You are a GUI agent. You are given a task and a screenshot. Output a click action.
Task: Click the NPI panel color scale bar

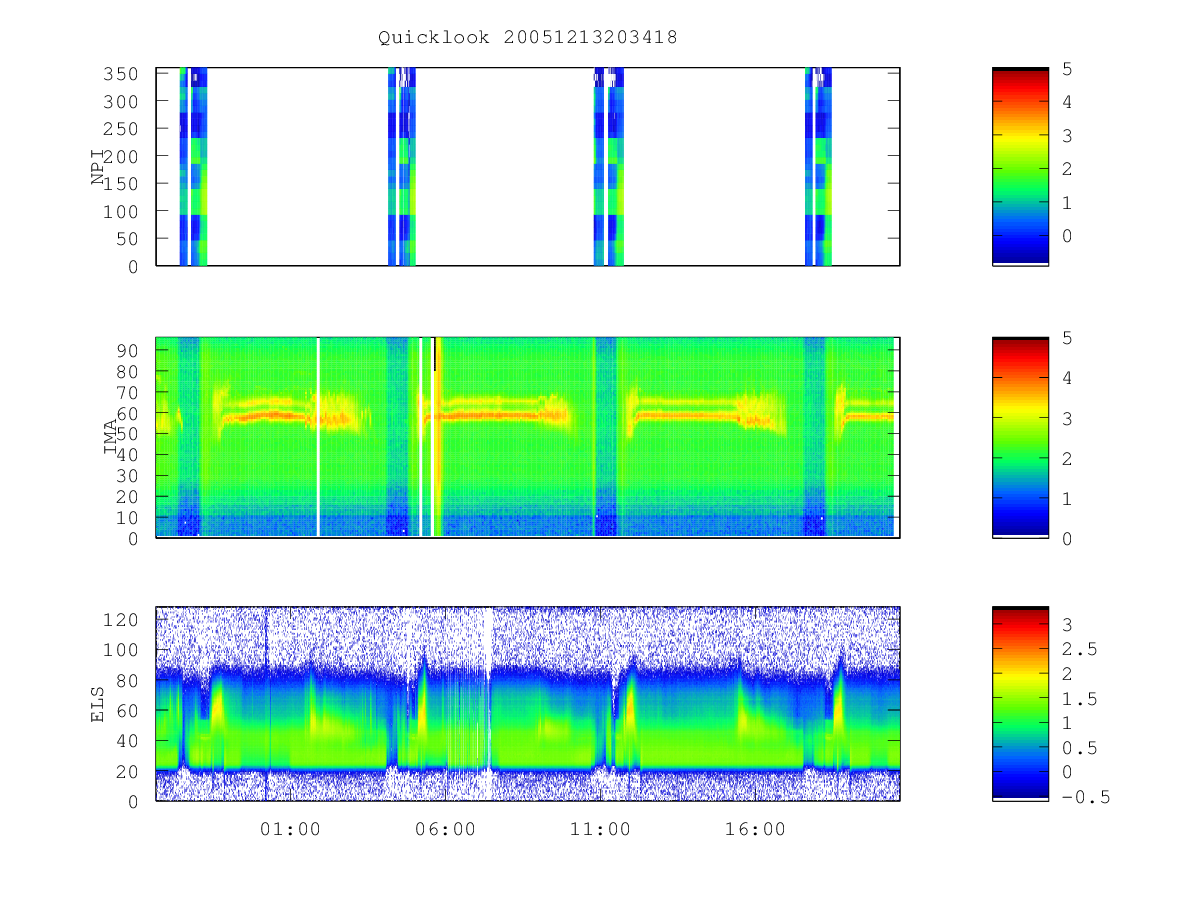point(1020,167)
